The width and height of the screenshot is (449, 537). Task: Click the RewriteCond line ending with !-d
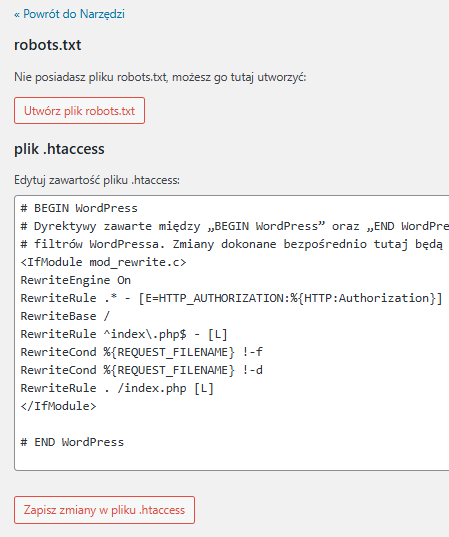tap(142, 370)
